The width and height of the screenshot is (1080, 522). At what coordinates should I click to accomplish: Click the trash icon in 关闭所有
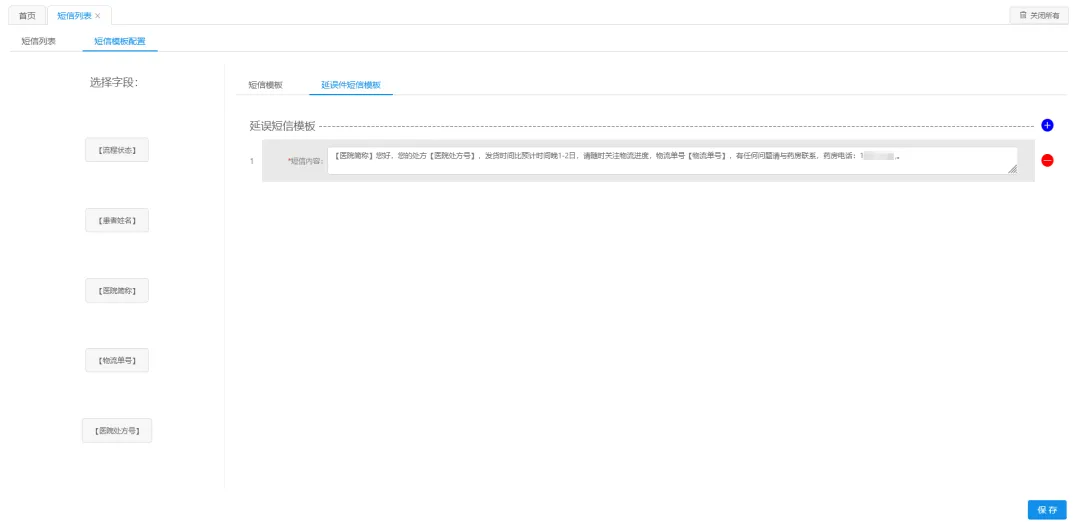[x=1022, y=15]
